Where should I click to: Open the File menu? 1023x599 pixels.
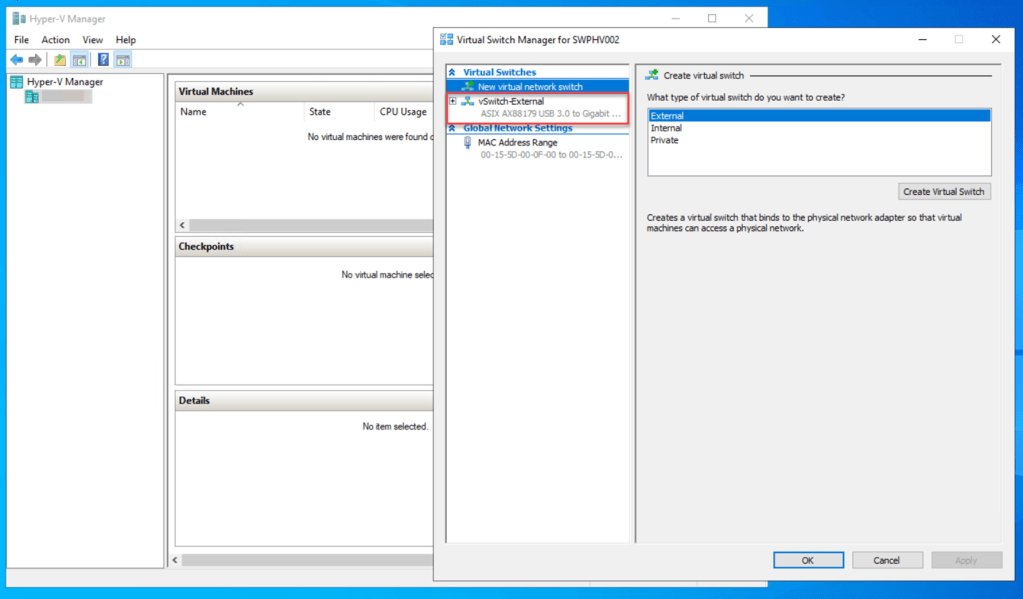coord(22,40)
